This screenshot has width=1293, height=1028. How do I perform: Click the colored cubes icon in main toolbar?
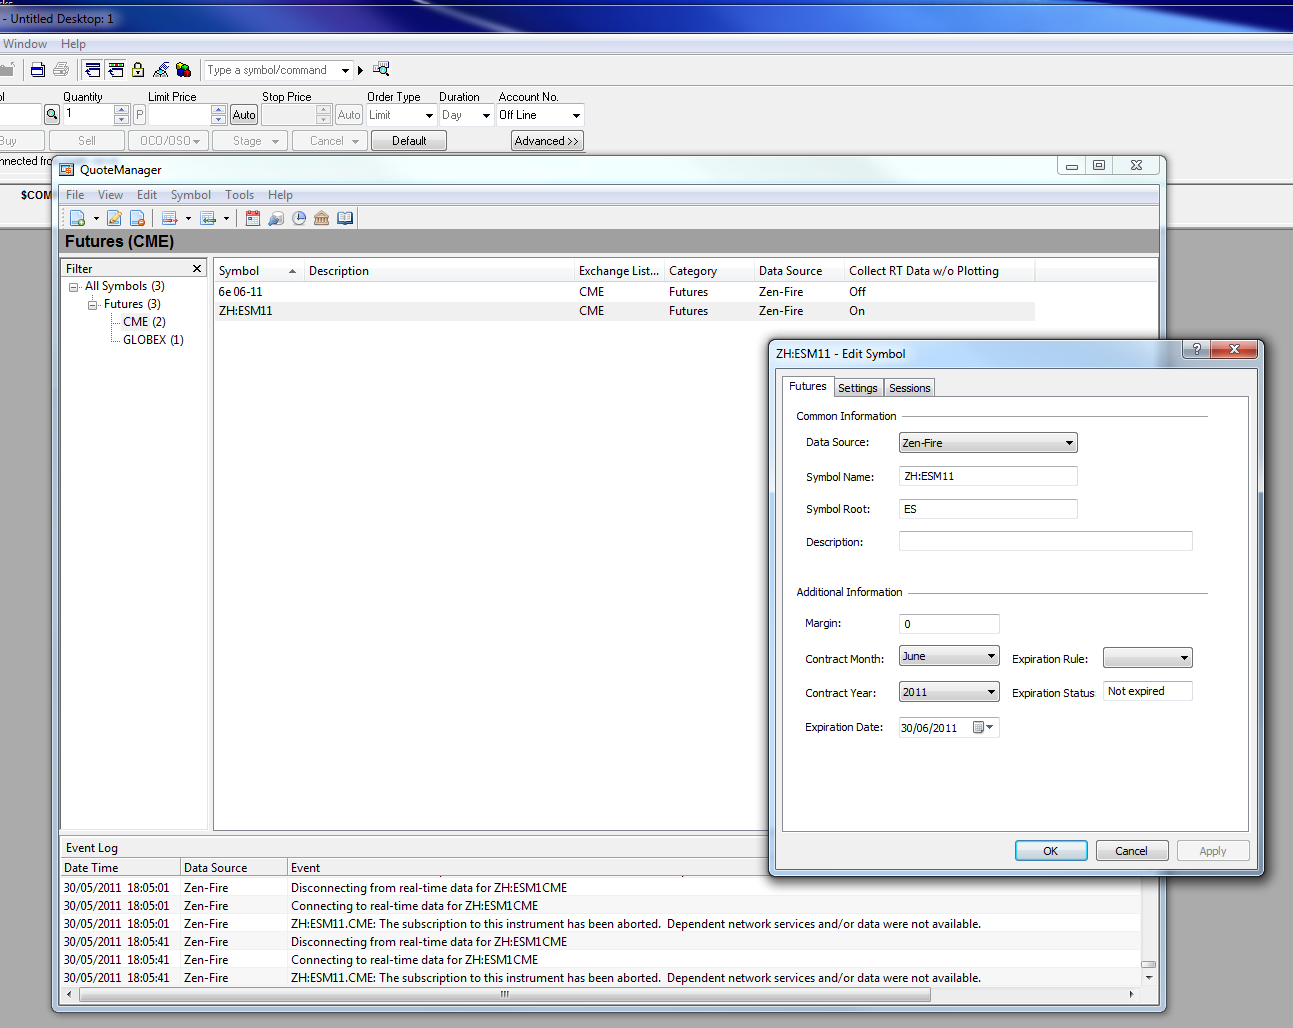pos(183,70)
